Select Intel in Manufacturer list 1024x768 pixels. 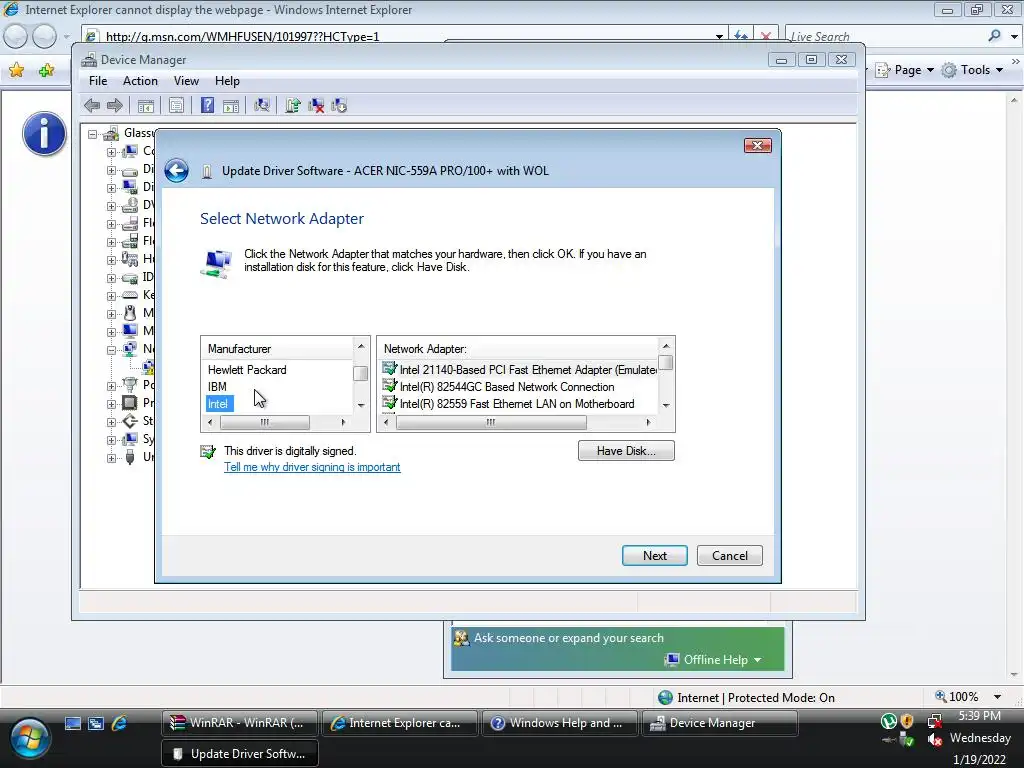point(218,404)
